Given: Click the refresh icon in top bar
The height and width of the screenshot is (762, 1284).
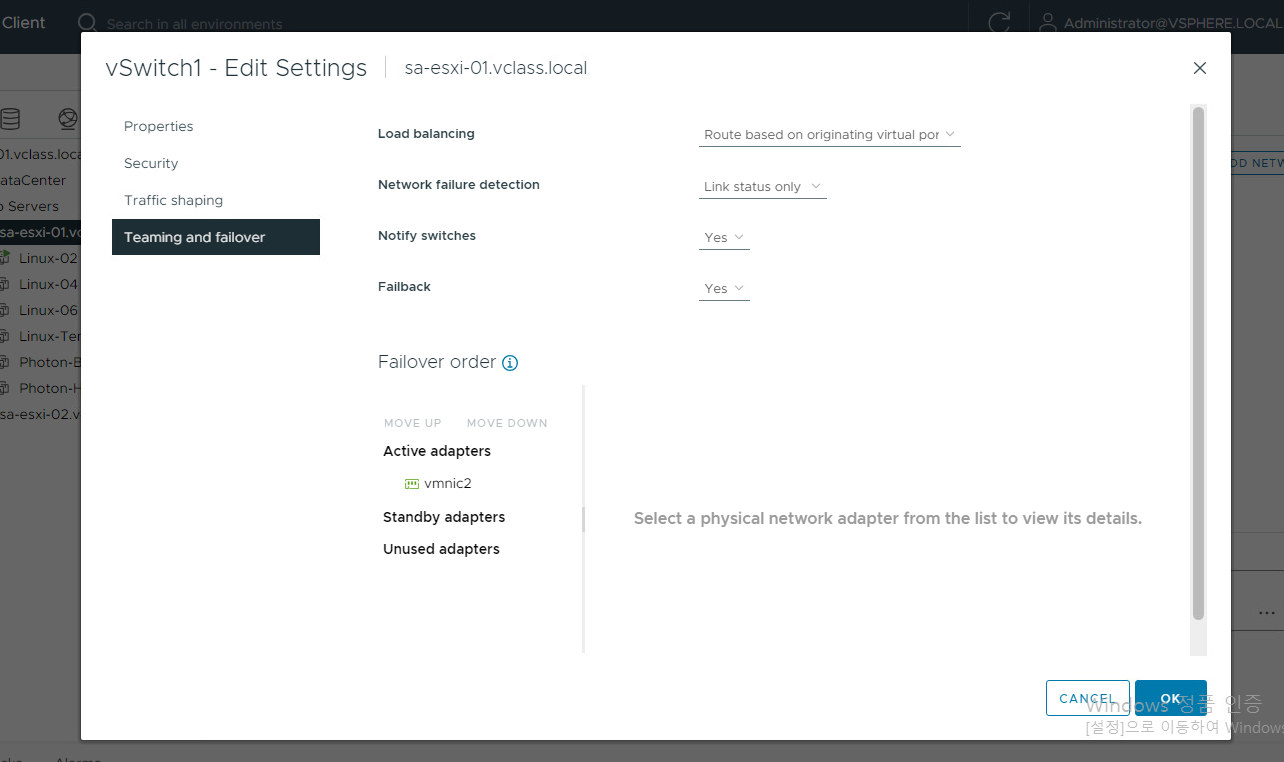Looking at the screenshot, I should point(998,23).
